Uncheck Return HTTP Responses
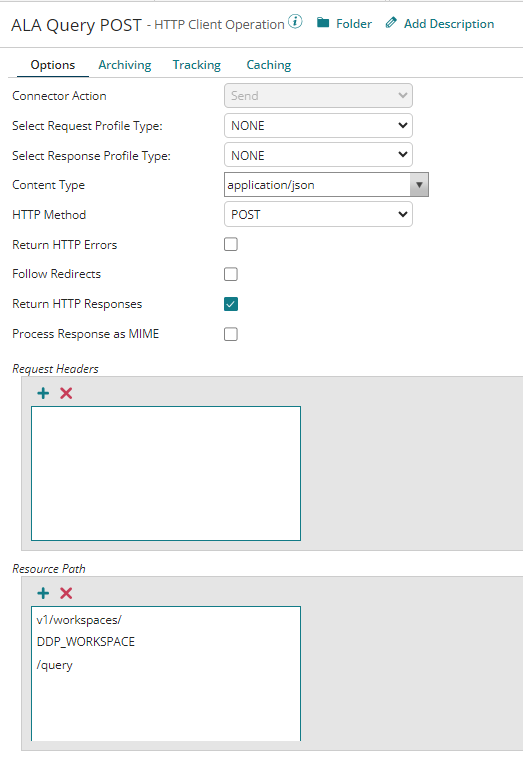523x761 pixels. [231, 304]
